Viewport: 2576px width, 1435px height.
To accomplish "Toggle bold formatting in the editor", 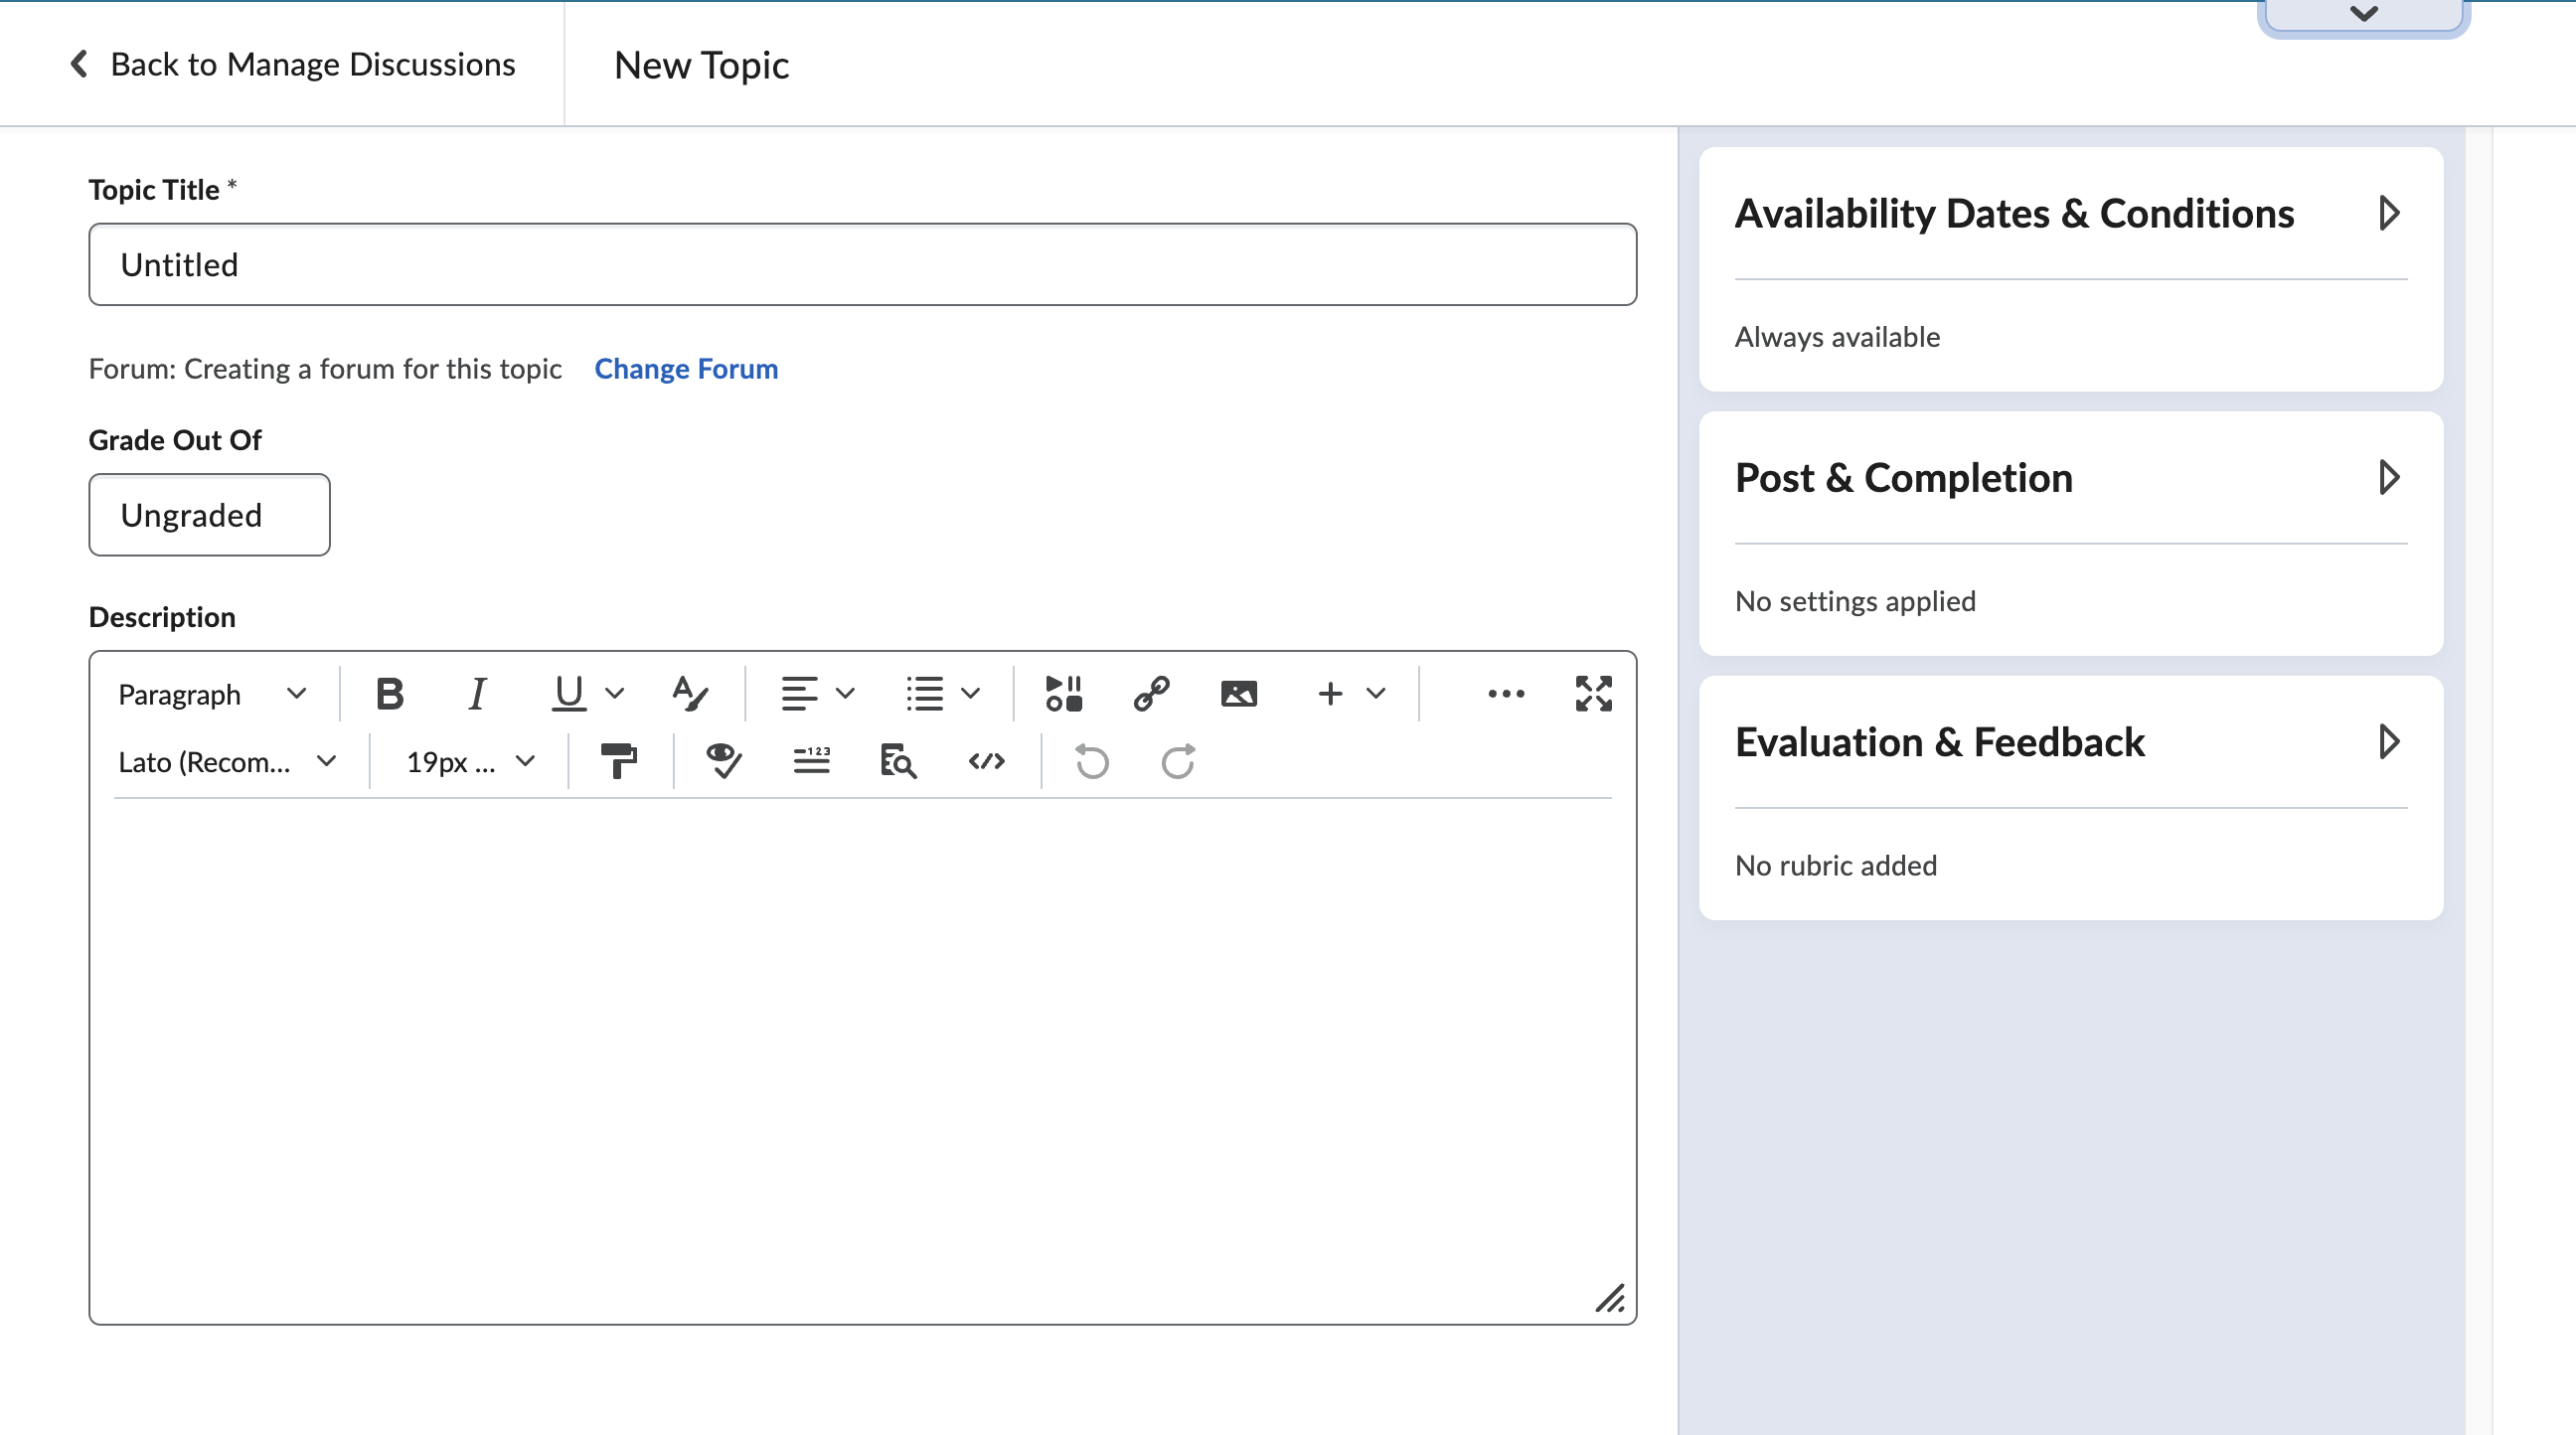I will (x=390, y=693).
